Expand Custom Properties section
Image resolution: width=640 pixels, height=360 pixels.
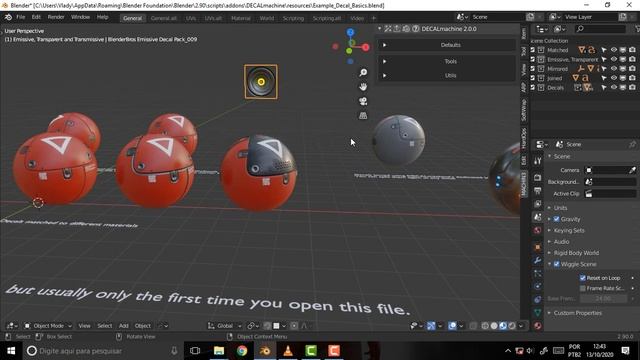coord(577,313)
